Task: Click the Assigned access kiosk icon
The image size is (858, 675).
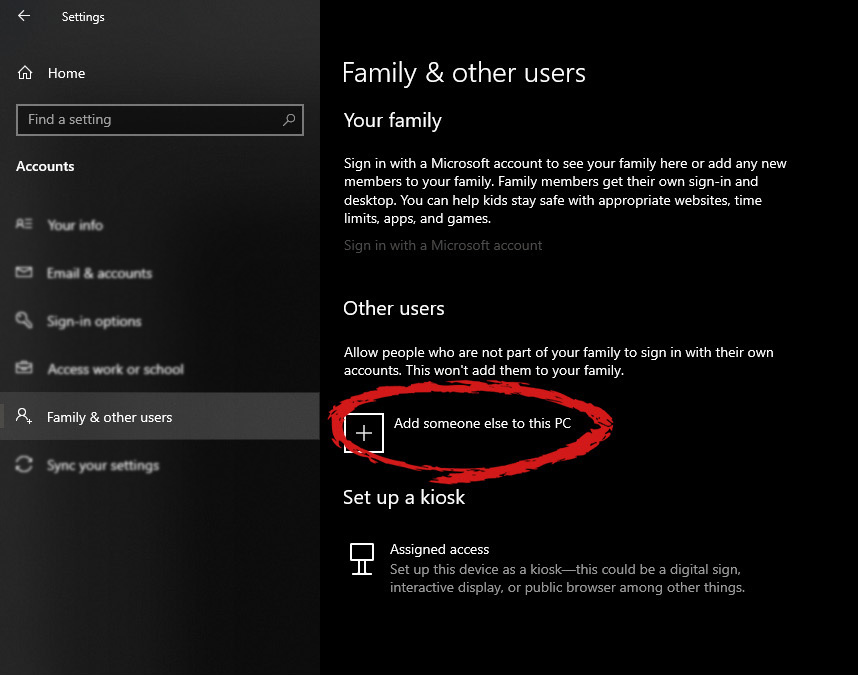Action: (x=362, y=558)
